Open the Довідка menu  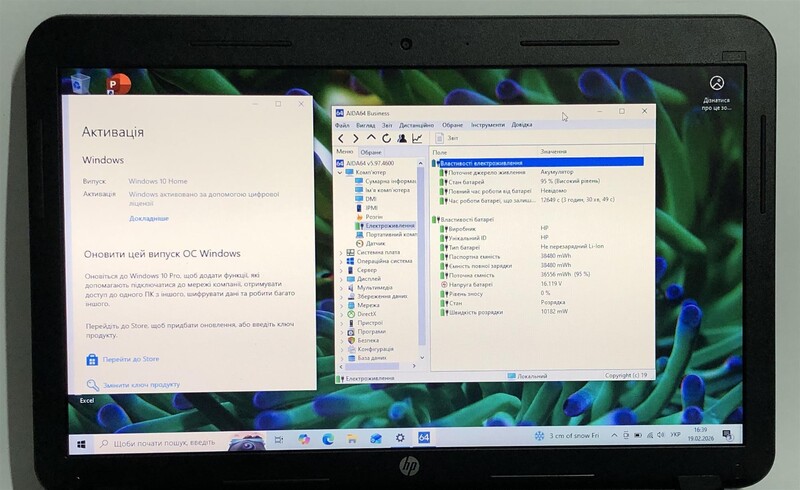522,125
